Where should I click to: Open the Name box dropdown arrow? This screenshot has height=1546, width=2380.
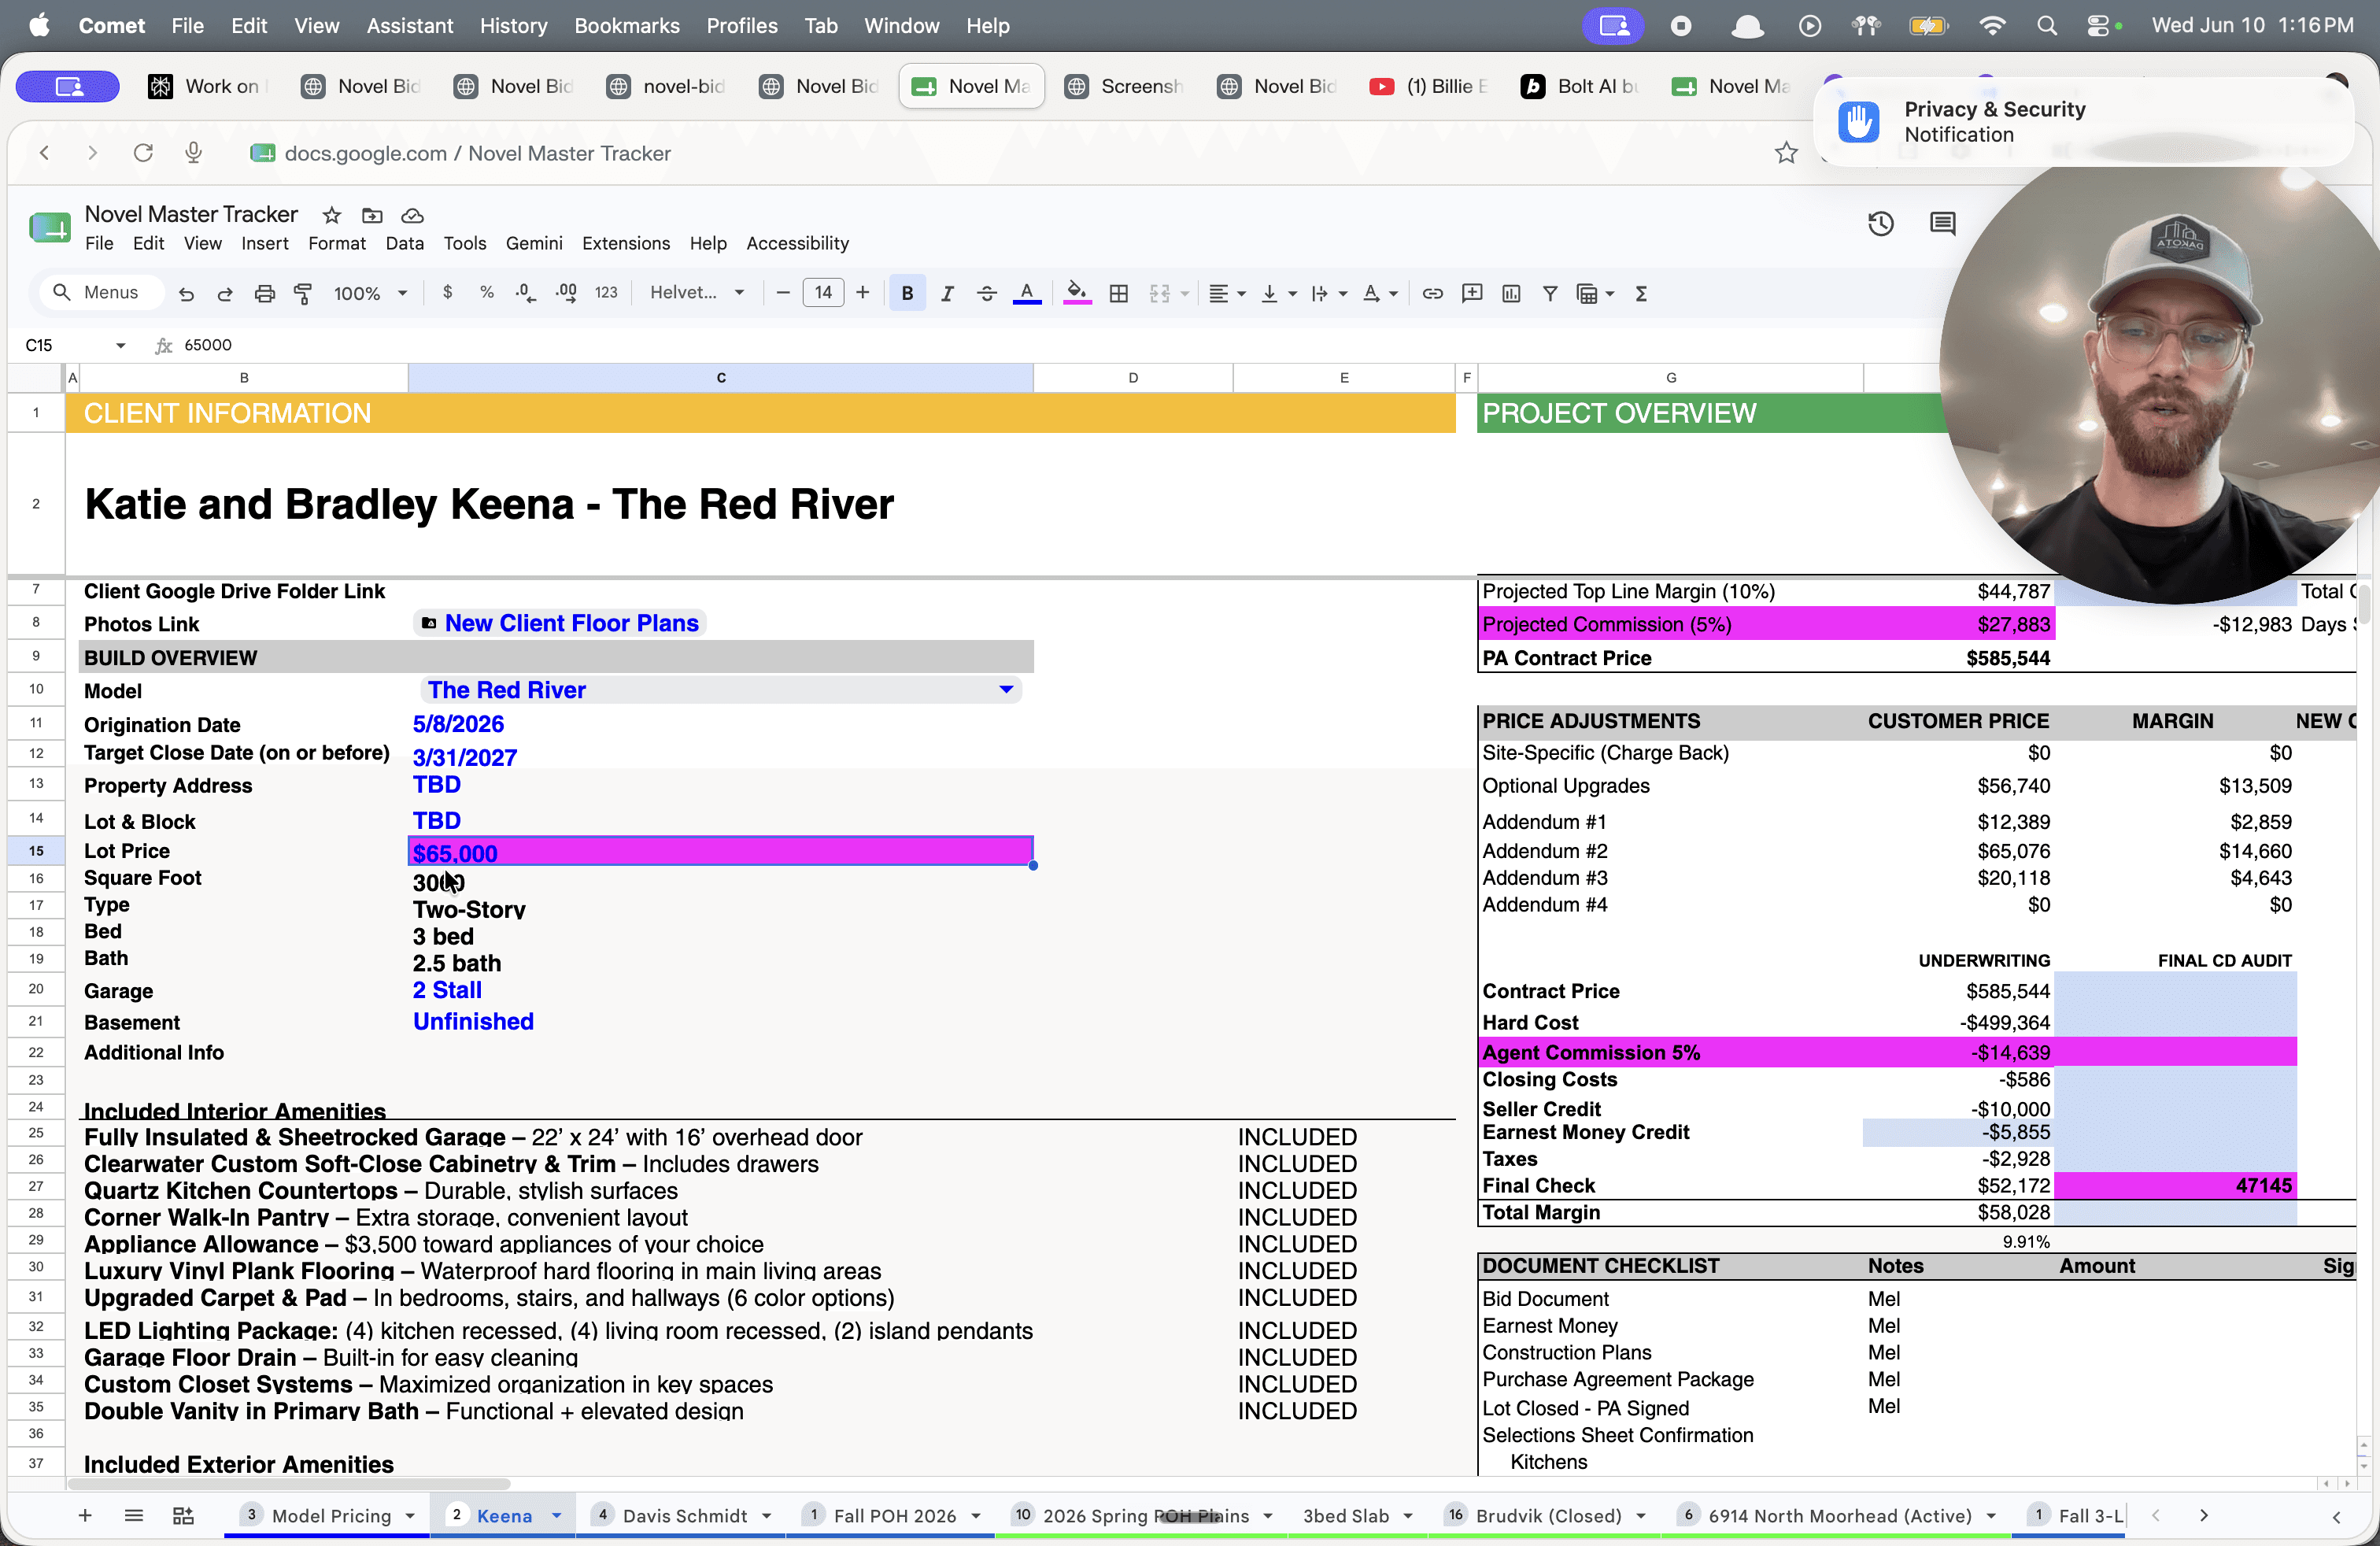point(120,345)
